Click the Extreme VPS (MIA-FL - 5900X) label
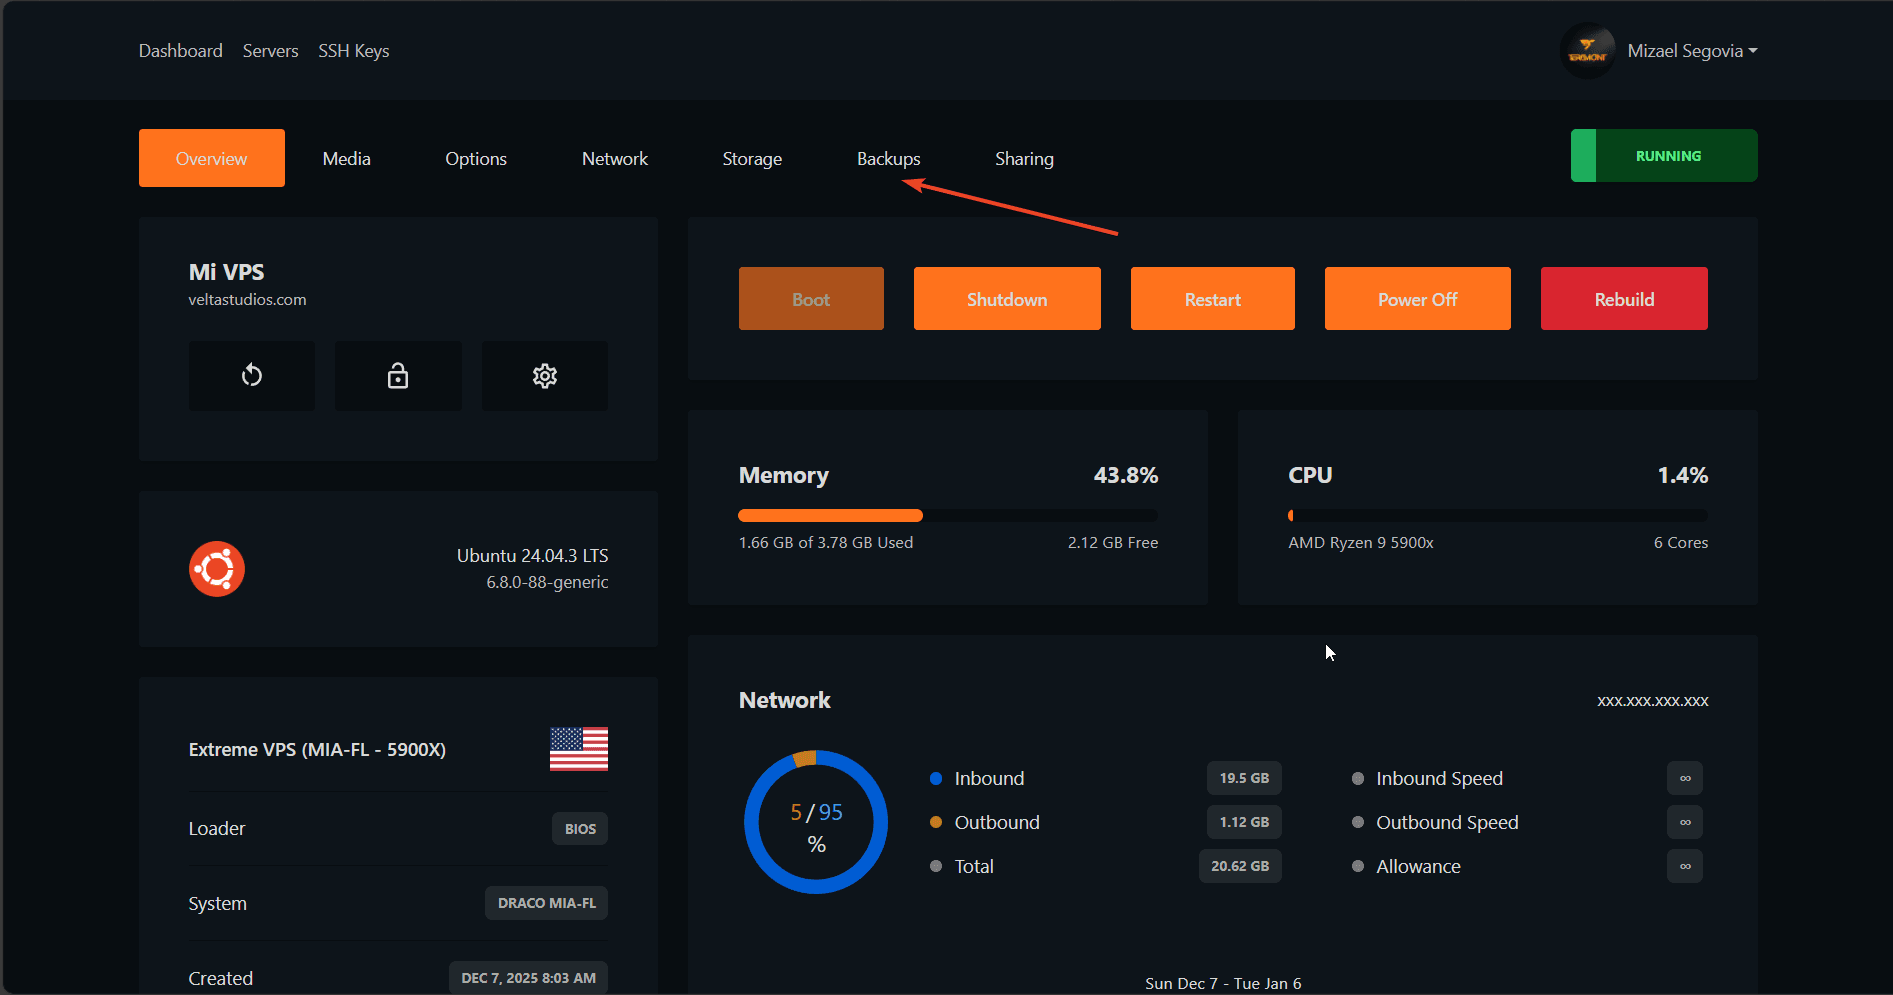This screenshot has height=995, width=1893. pos(317,750)
